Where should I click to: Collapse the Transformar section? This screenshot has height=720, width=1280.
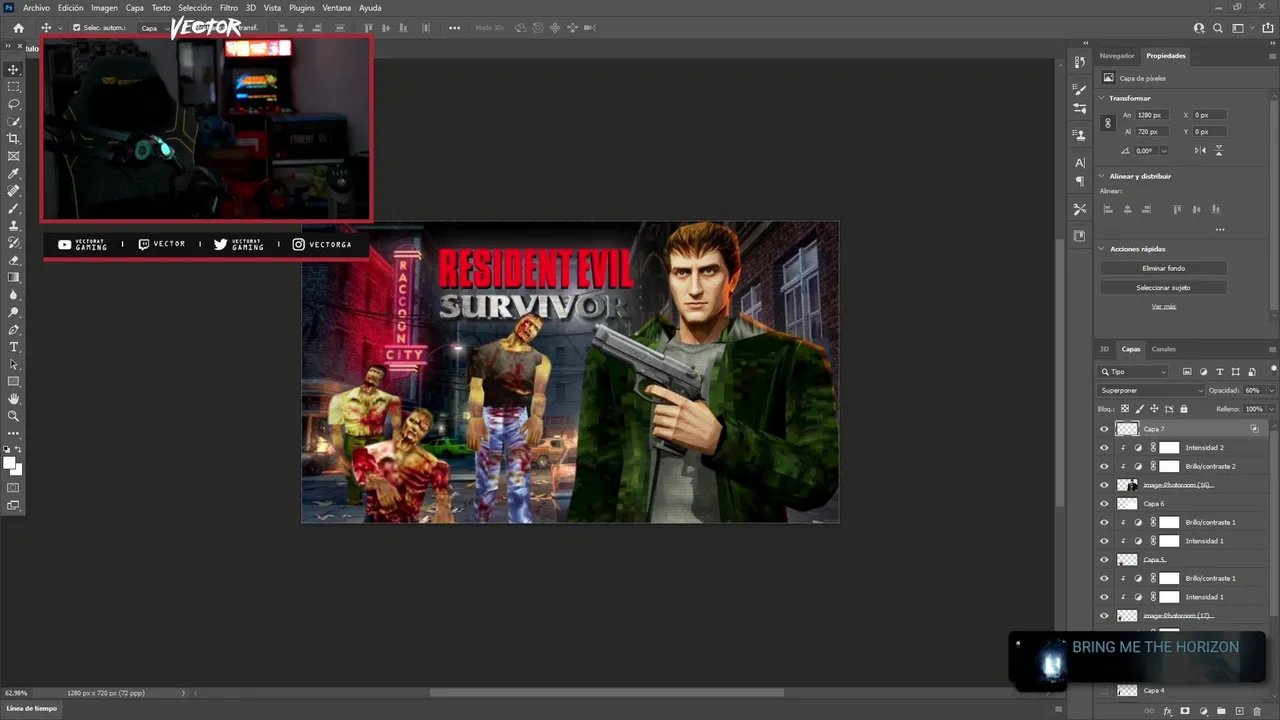pos(1102,98)
